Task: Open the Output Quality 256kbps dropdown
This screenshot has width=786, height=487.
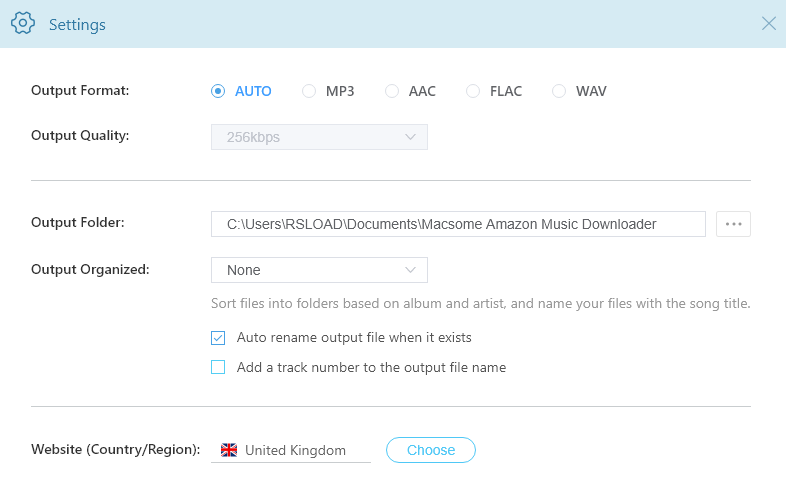Action: pos(318,137)
